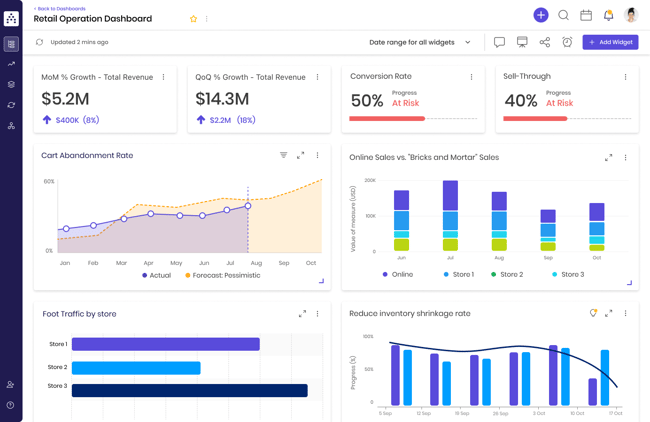
Task: Open notifications bell
Action: pyautogui.click(x=608, y=15)
